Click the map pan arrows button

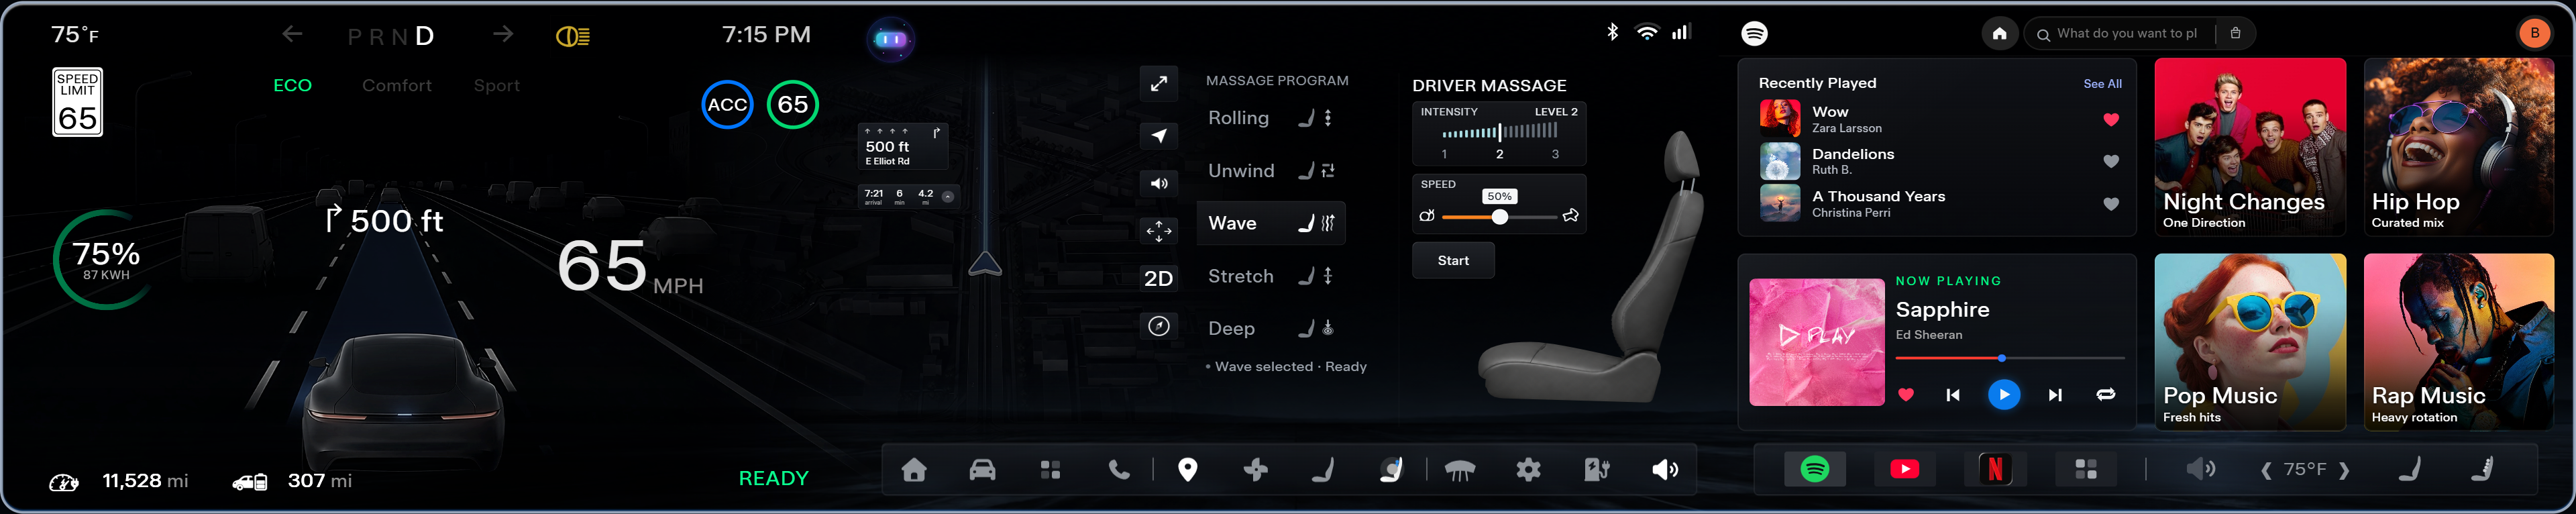(1159, 231)
